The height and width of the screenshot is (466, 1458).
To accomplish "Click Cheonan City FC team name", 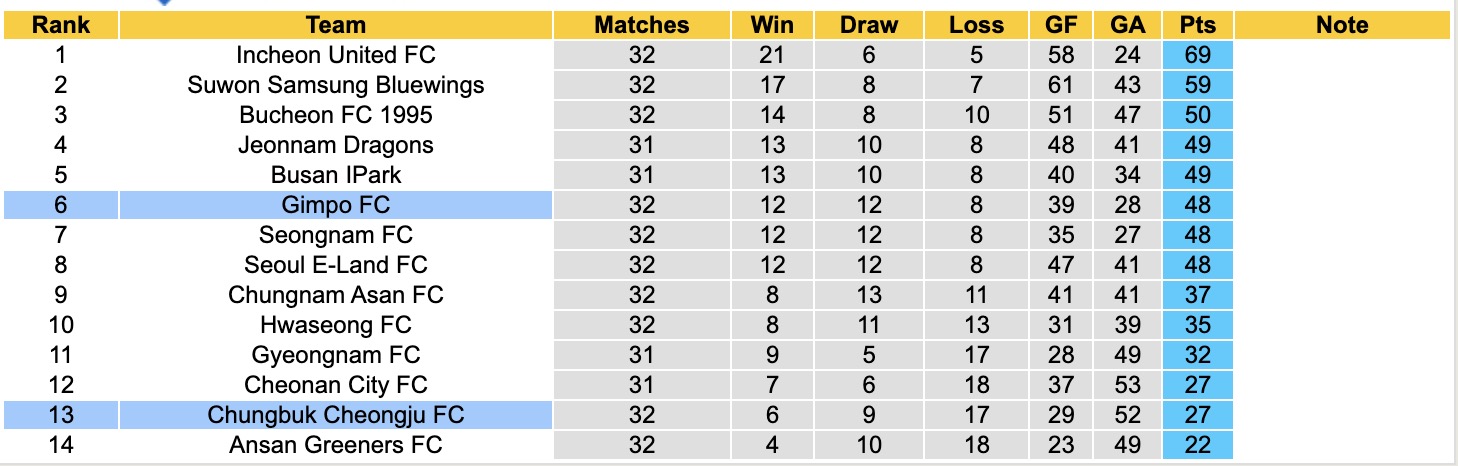I will (336, 385).
